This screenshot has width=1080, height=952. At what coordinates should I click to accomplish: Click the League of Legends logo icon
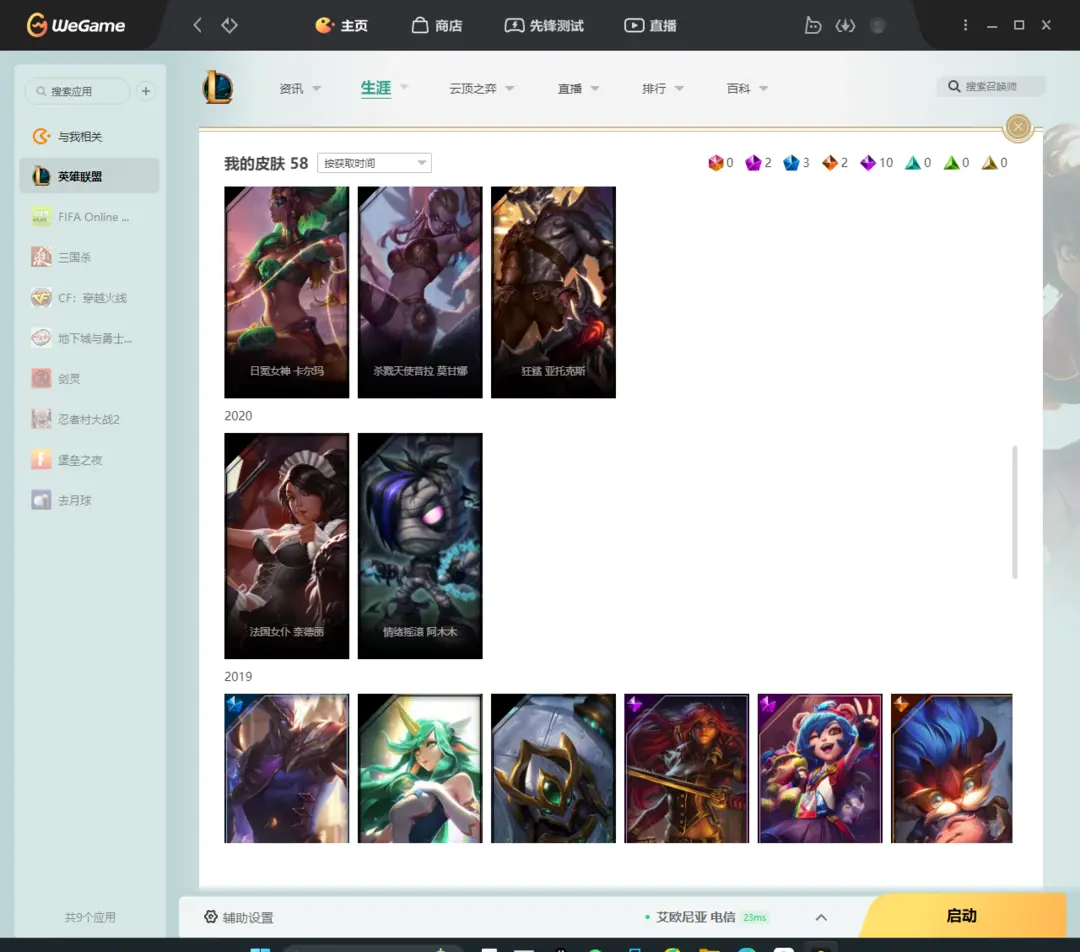tap(218, 87)
